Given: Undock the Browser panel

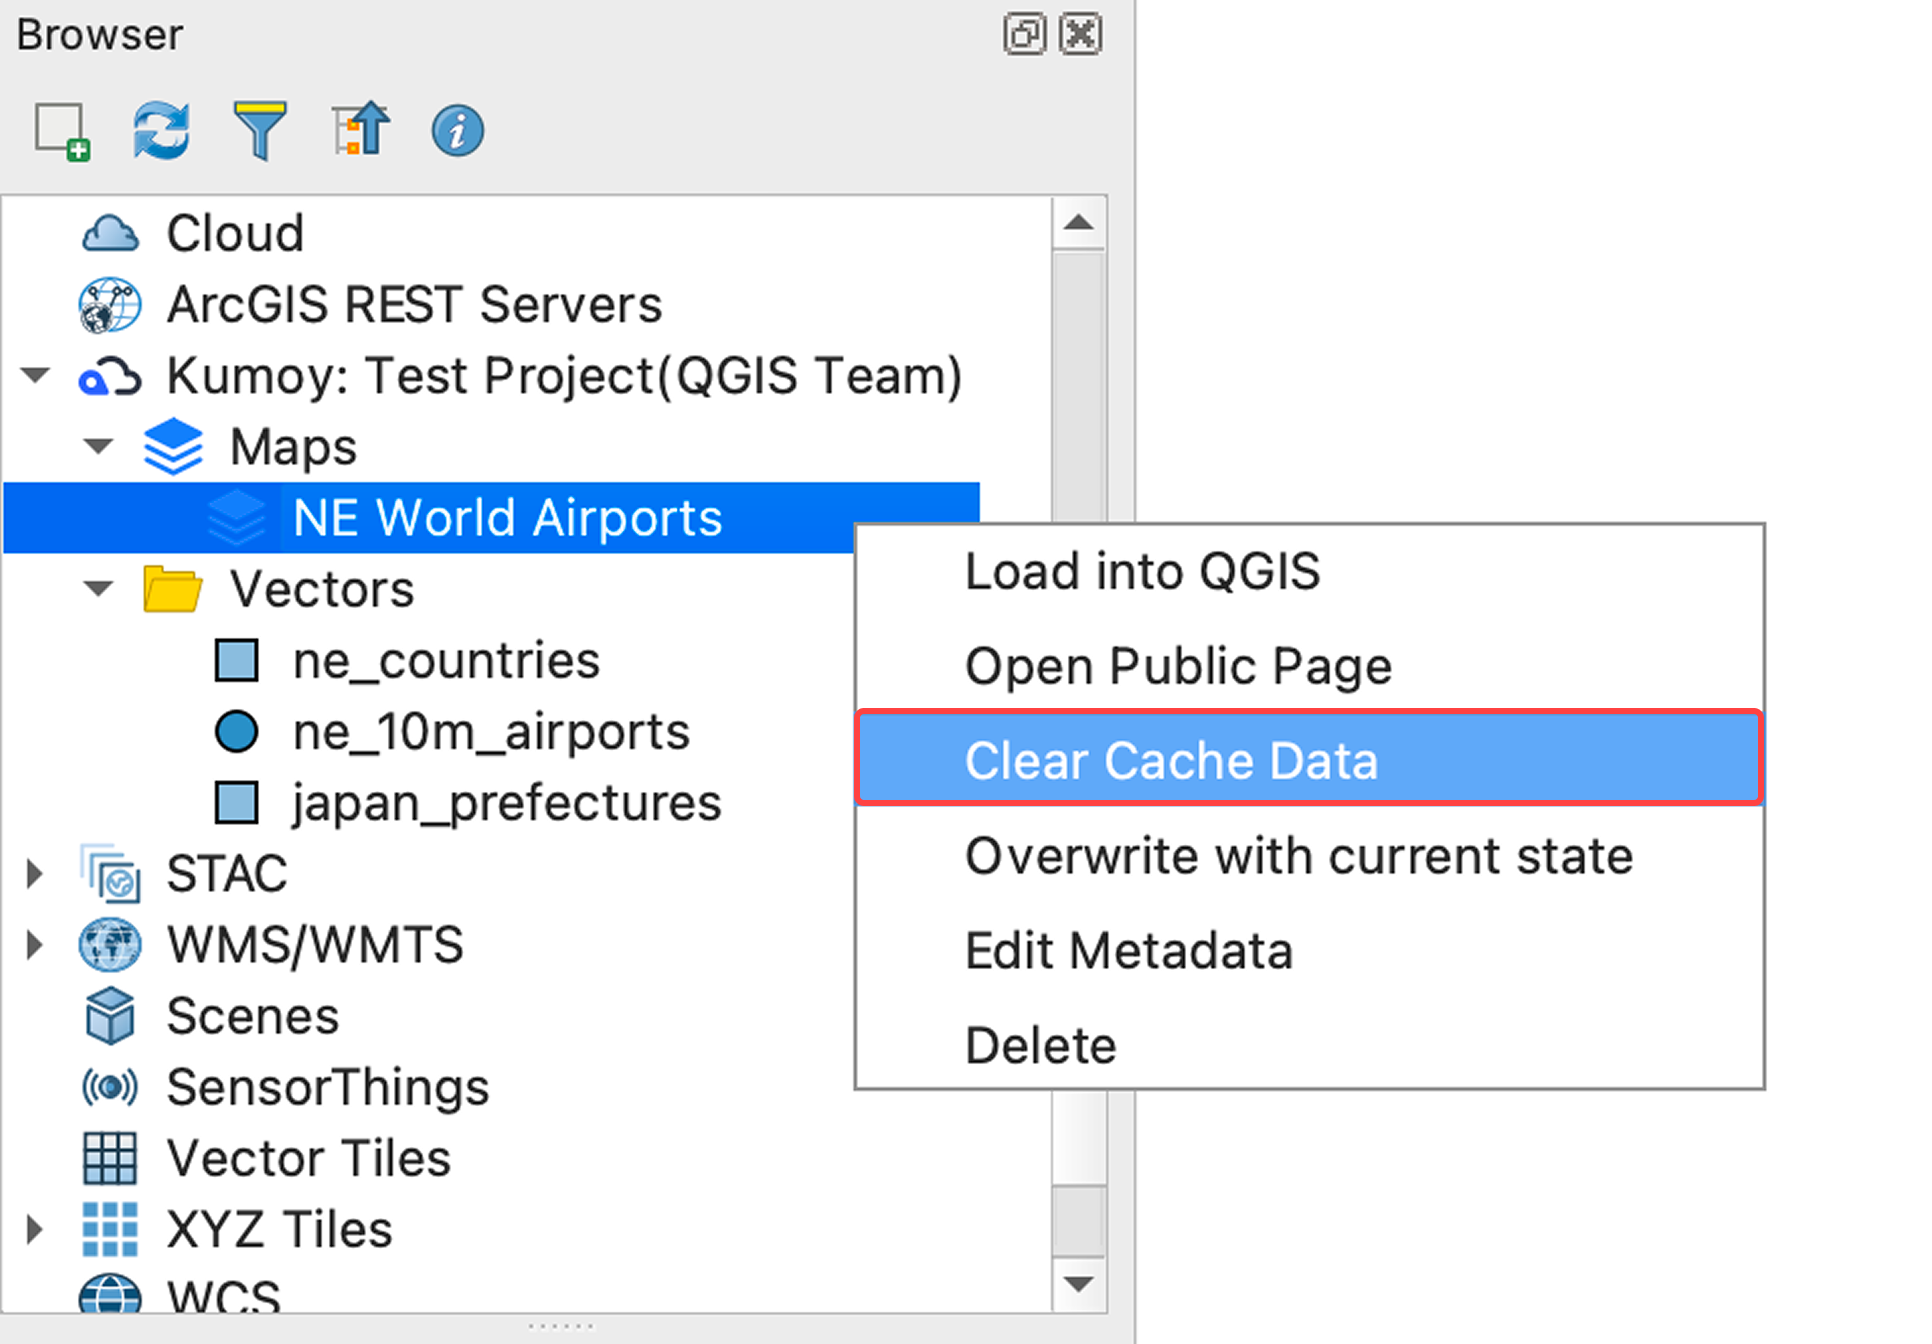Looking at the screenshot, I should (x=1023, y=33).
